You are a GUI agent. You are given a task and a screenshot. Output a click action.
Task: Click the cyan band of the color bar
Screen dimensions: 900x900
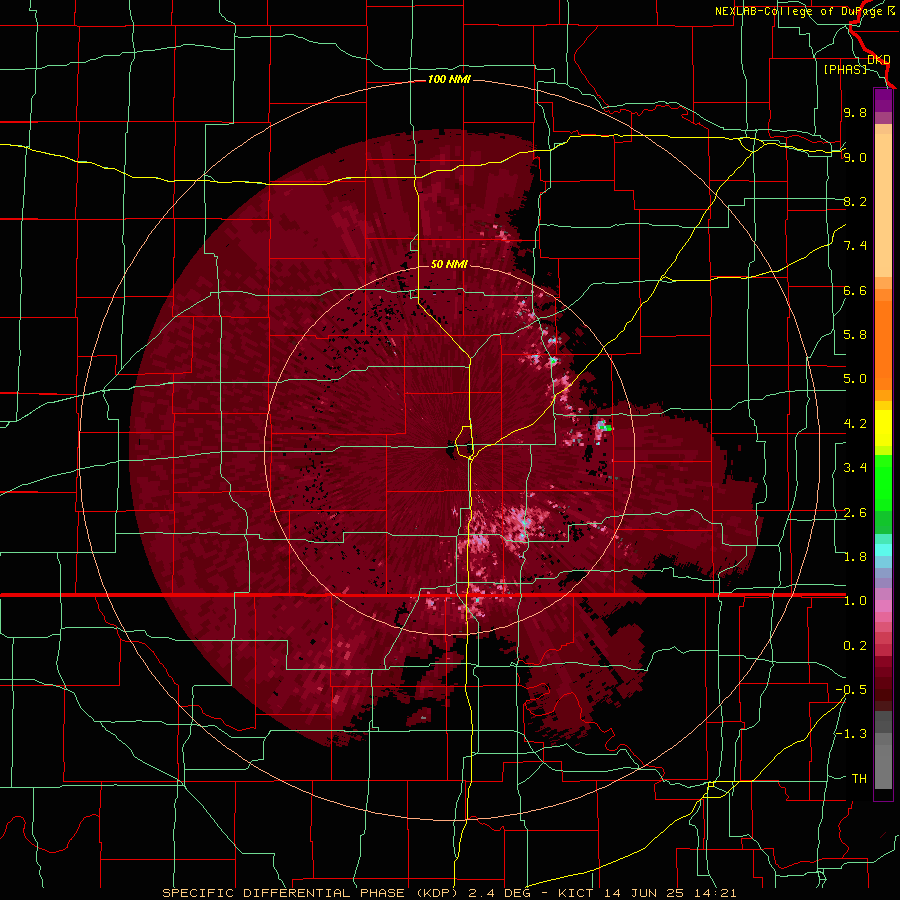pos(883,550)
